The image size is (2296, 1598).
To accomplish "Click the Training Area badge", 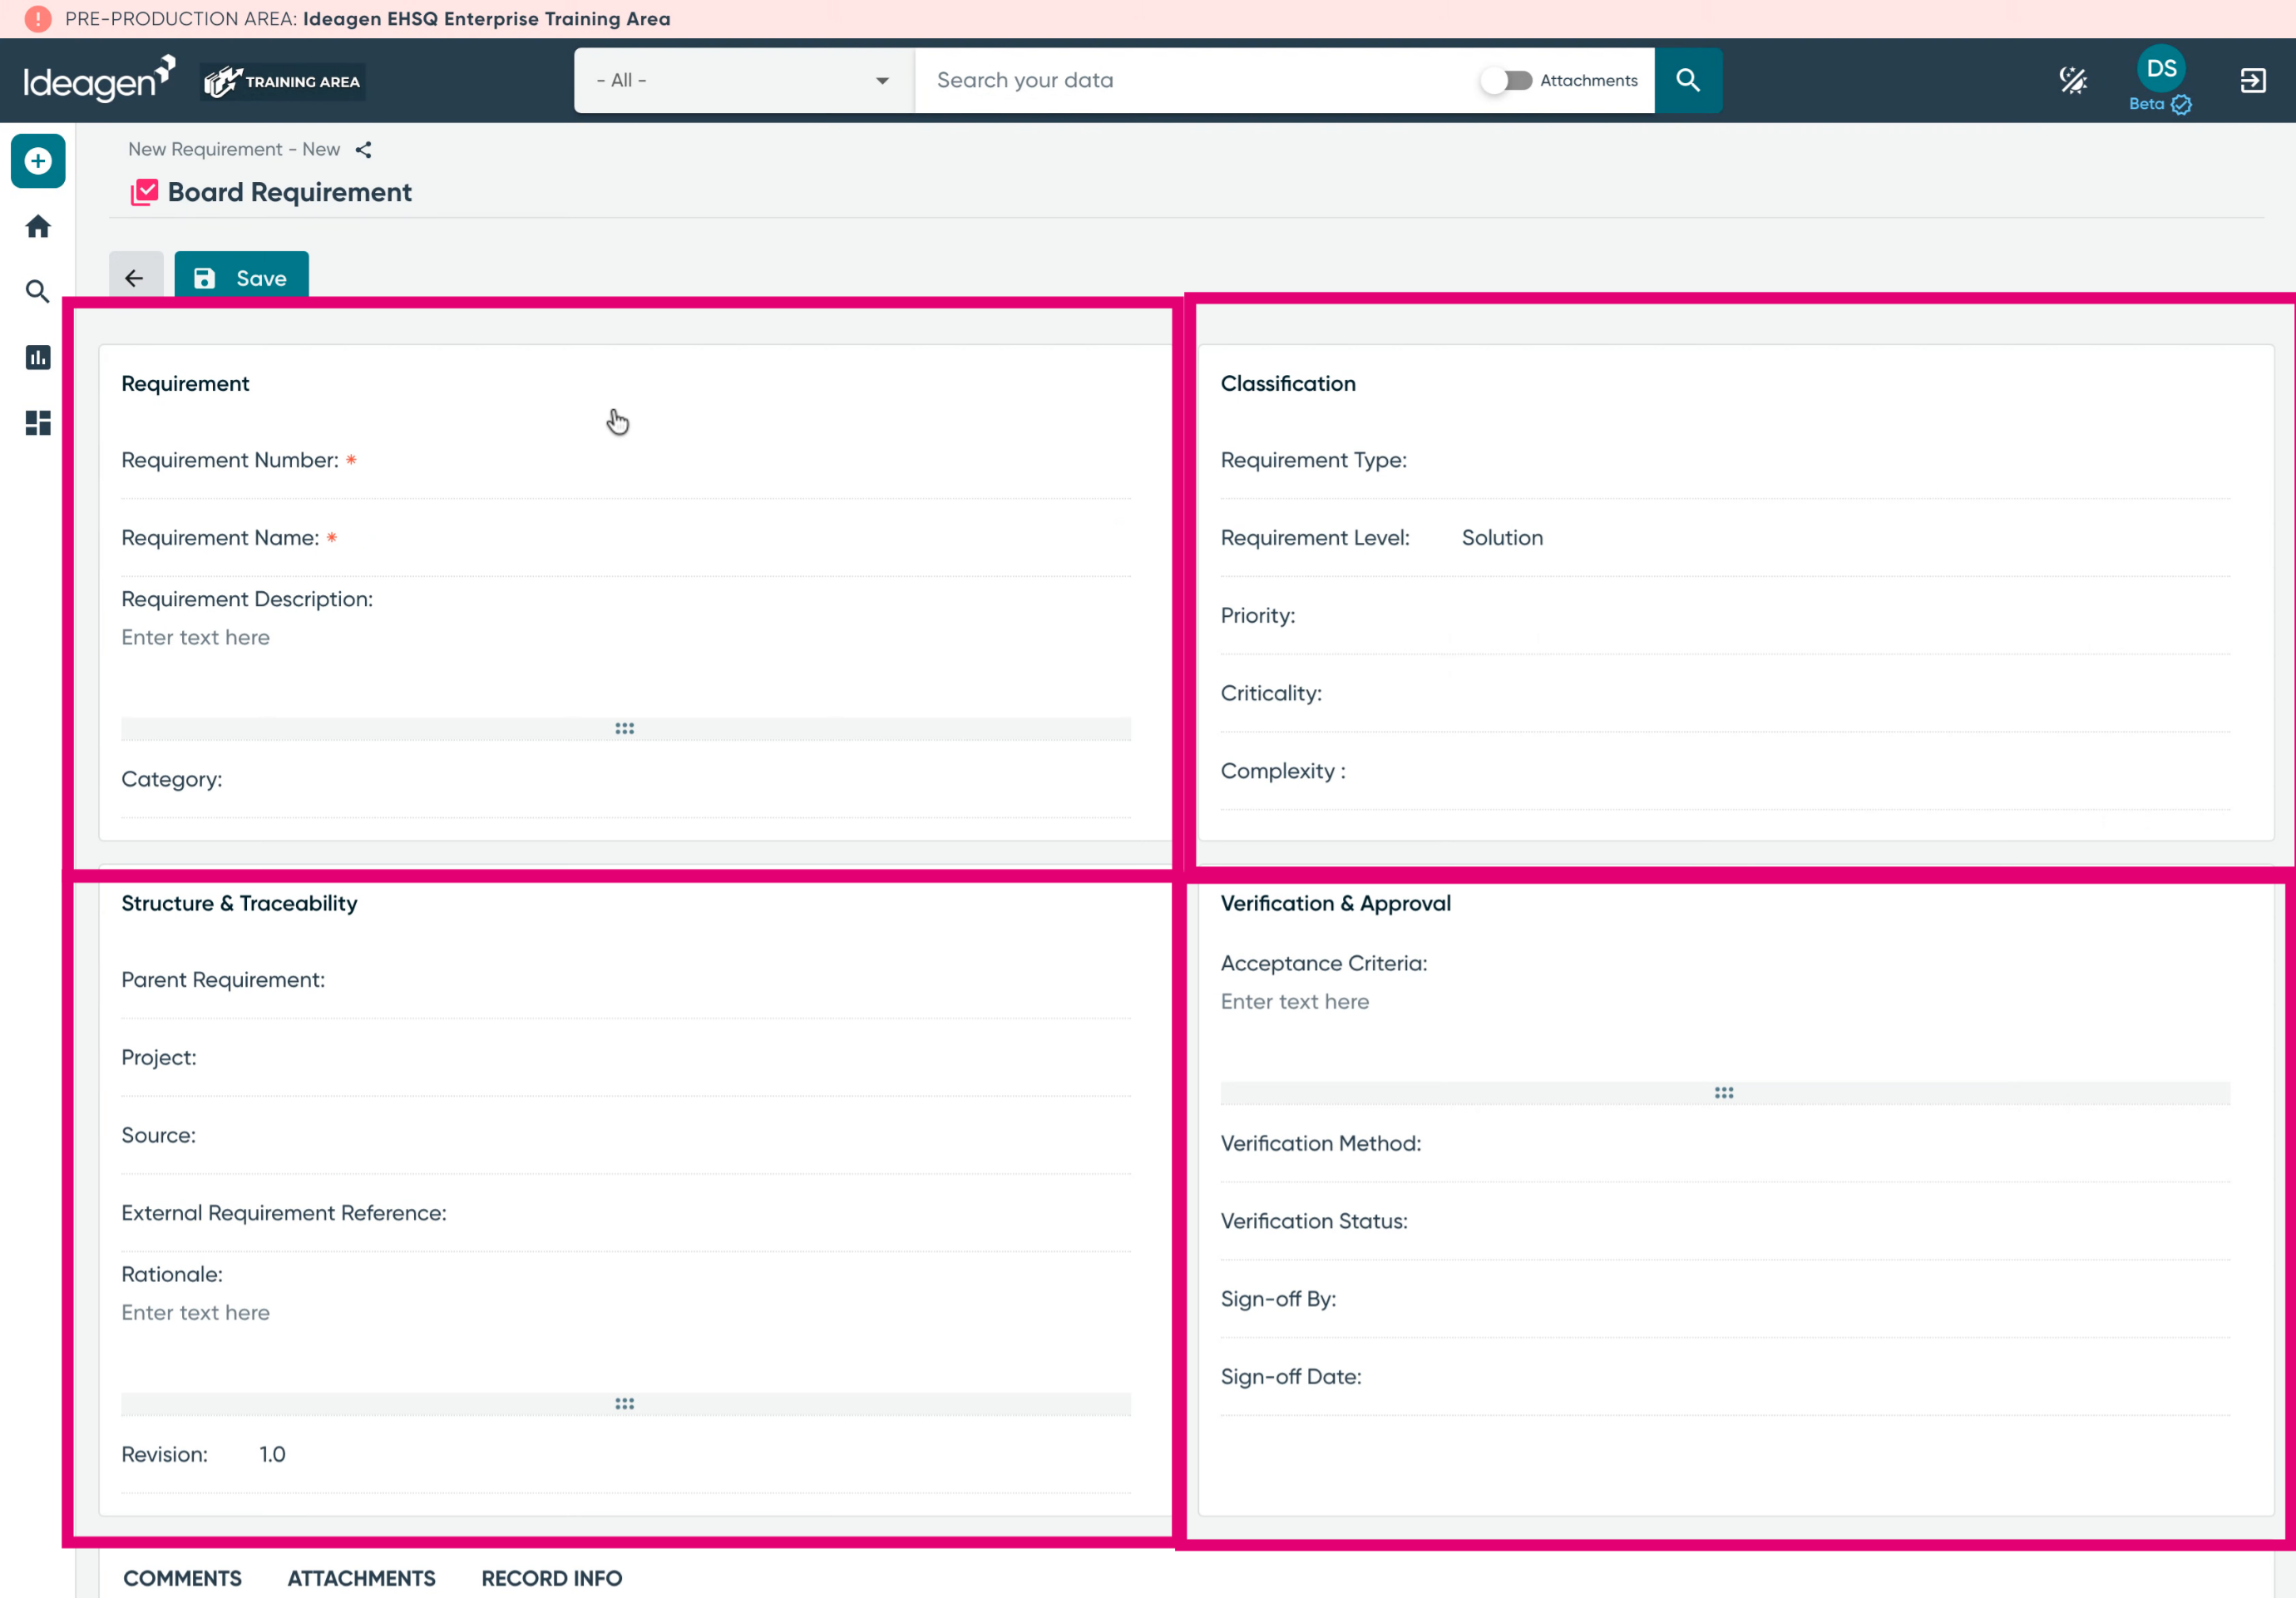I will tap(283, 81).
